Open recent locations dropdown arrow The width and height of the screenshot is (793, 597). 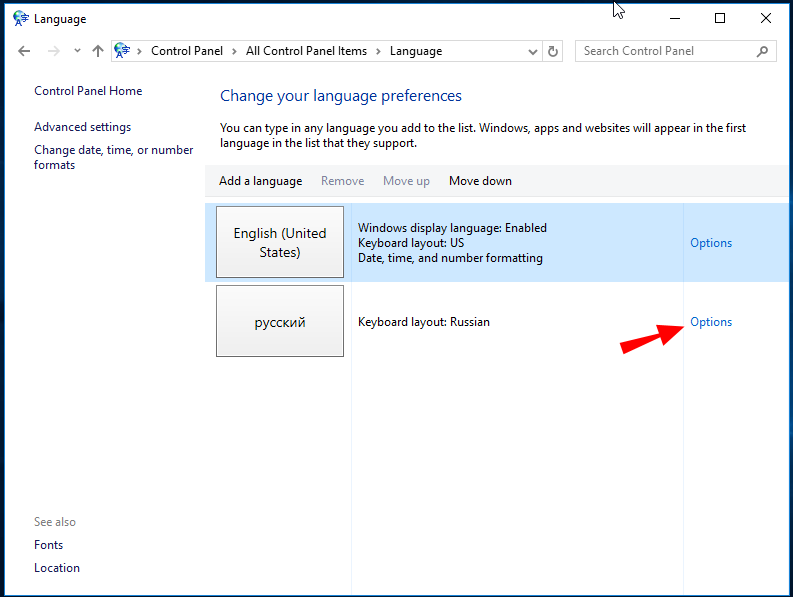coord(77,51)
